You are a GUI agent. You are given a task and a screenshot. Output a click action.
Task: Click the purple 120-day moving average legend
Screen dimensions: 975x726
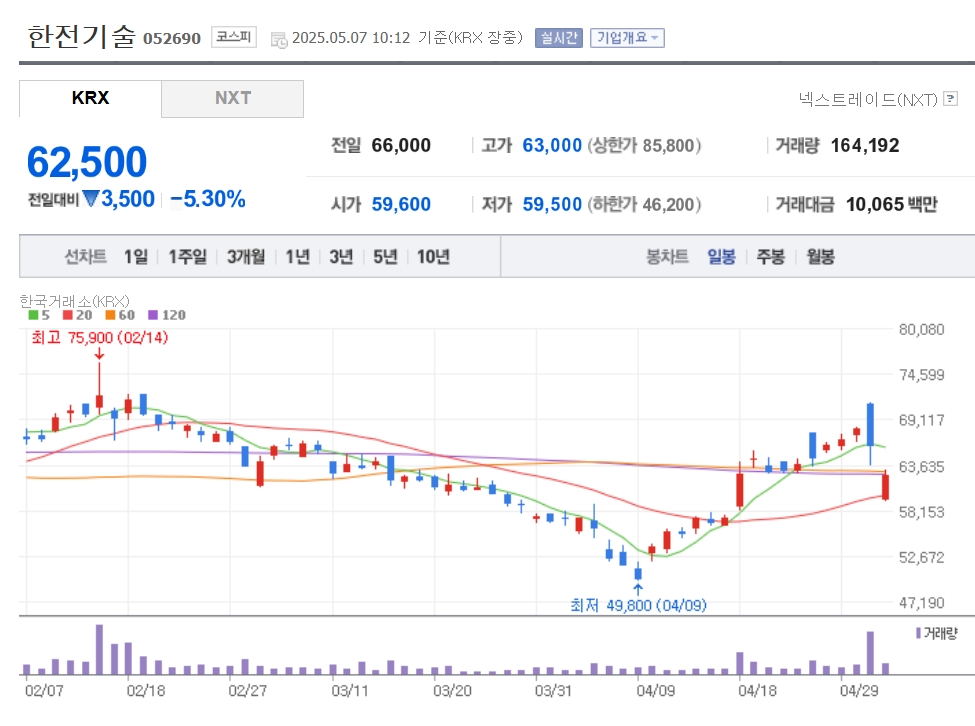pos(167,315)
